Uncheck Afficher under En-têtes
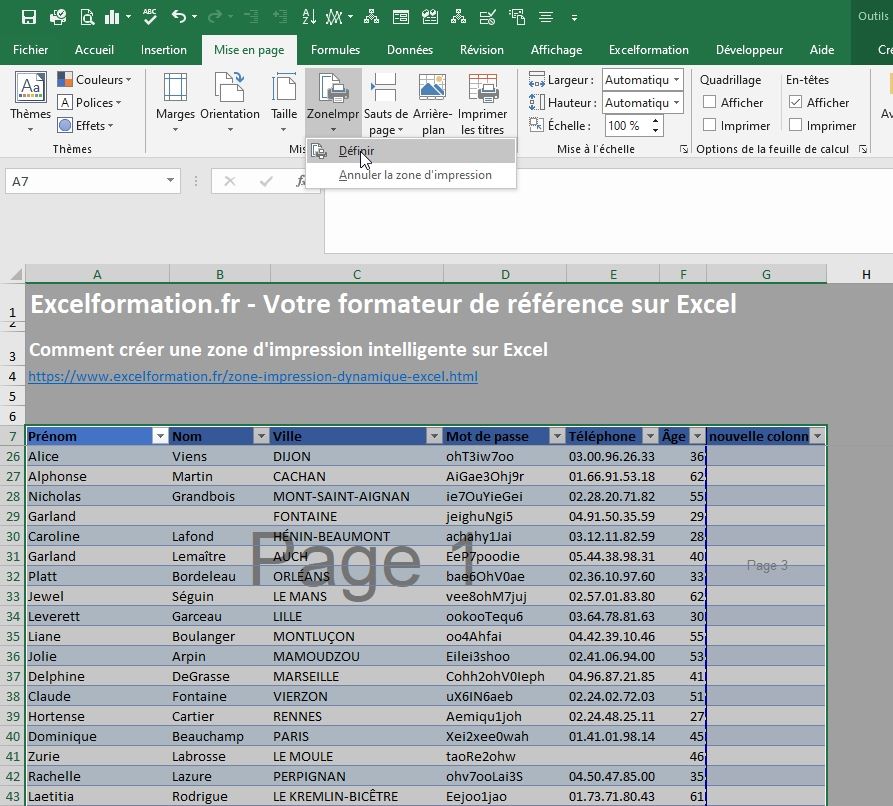The height and width of the screenshot is (806, 893). 795,102
